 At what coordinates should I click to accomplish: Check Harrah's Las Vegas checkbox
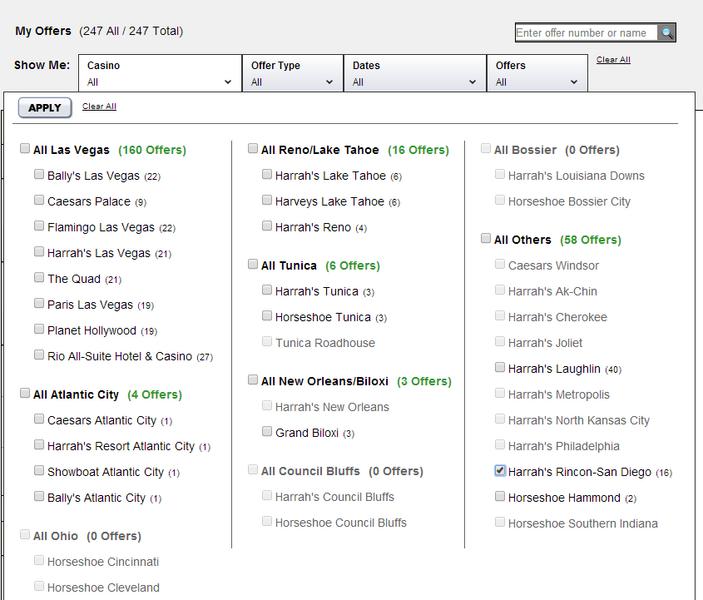coord(39,252)
